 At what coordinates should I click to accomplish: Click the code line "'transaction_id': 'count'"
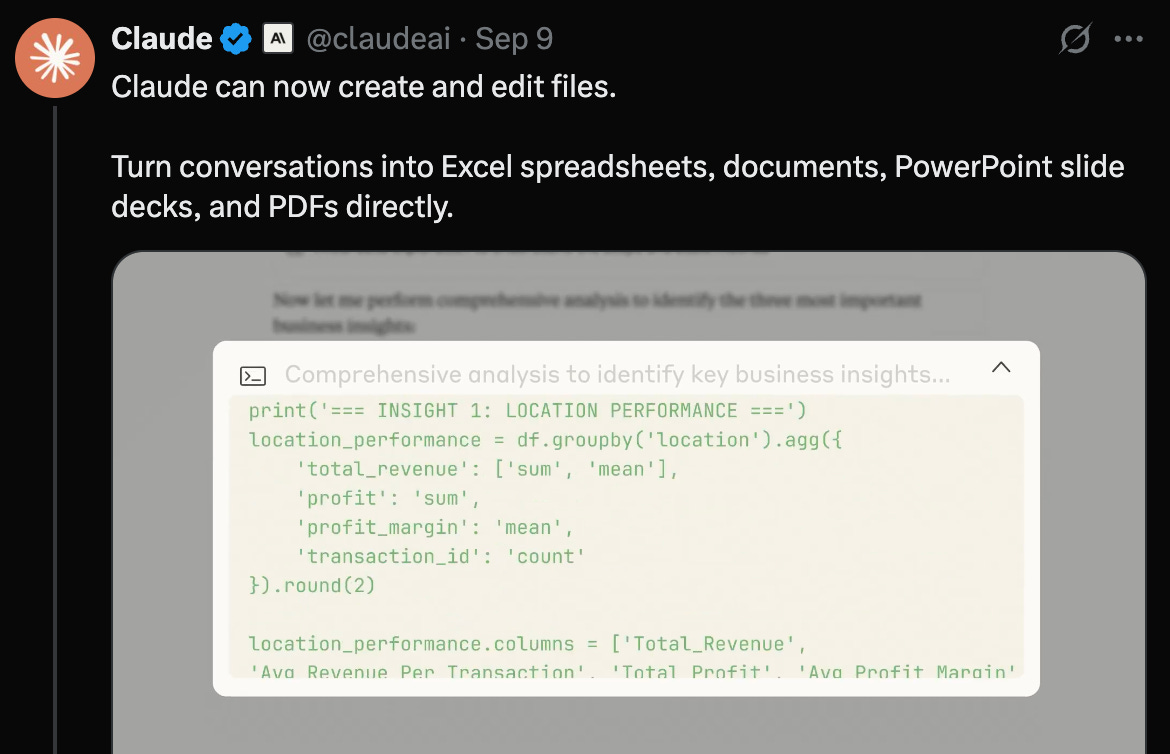(x=440, y=556)
